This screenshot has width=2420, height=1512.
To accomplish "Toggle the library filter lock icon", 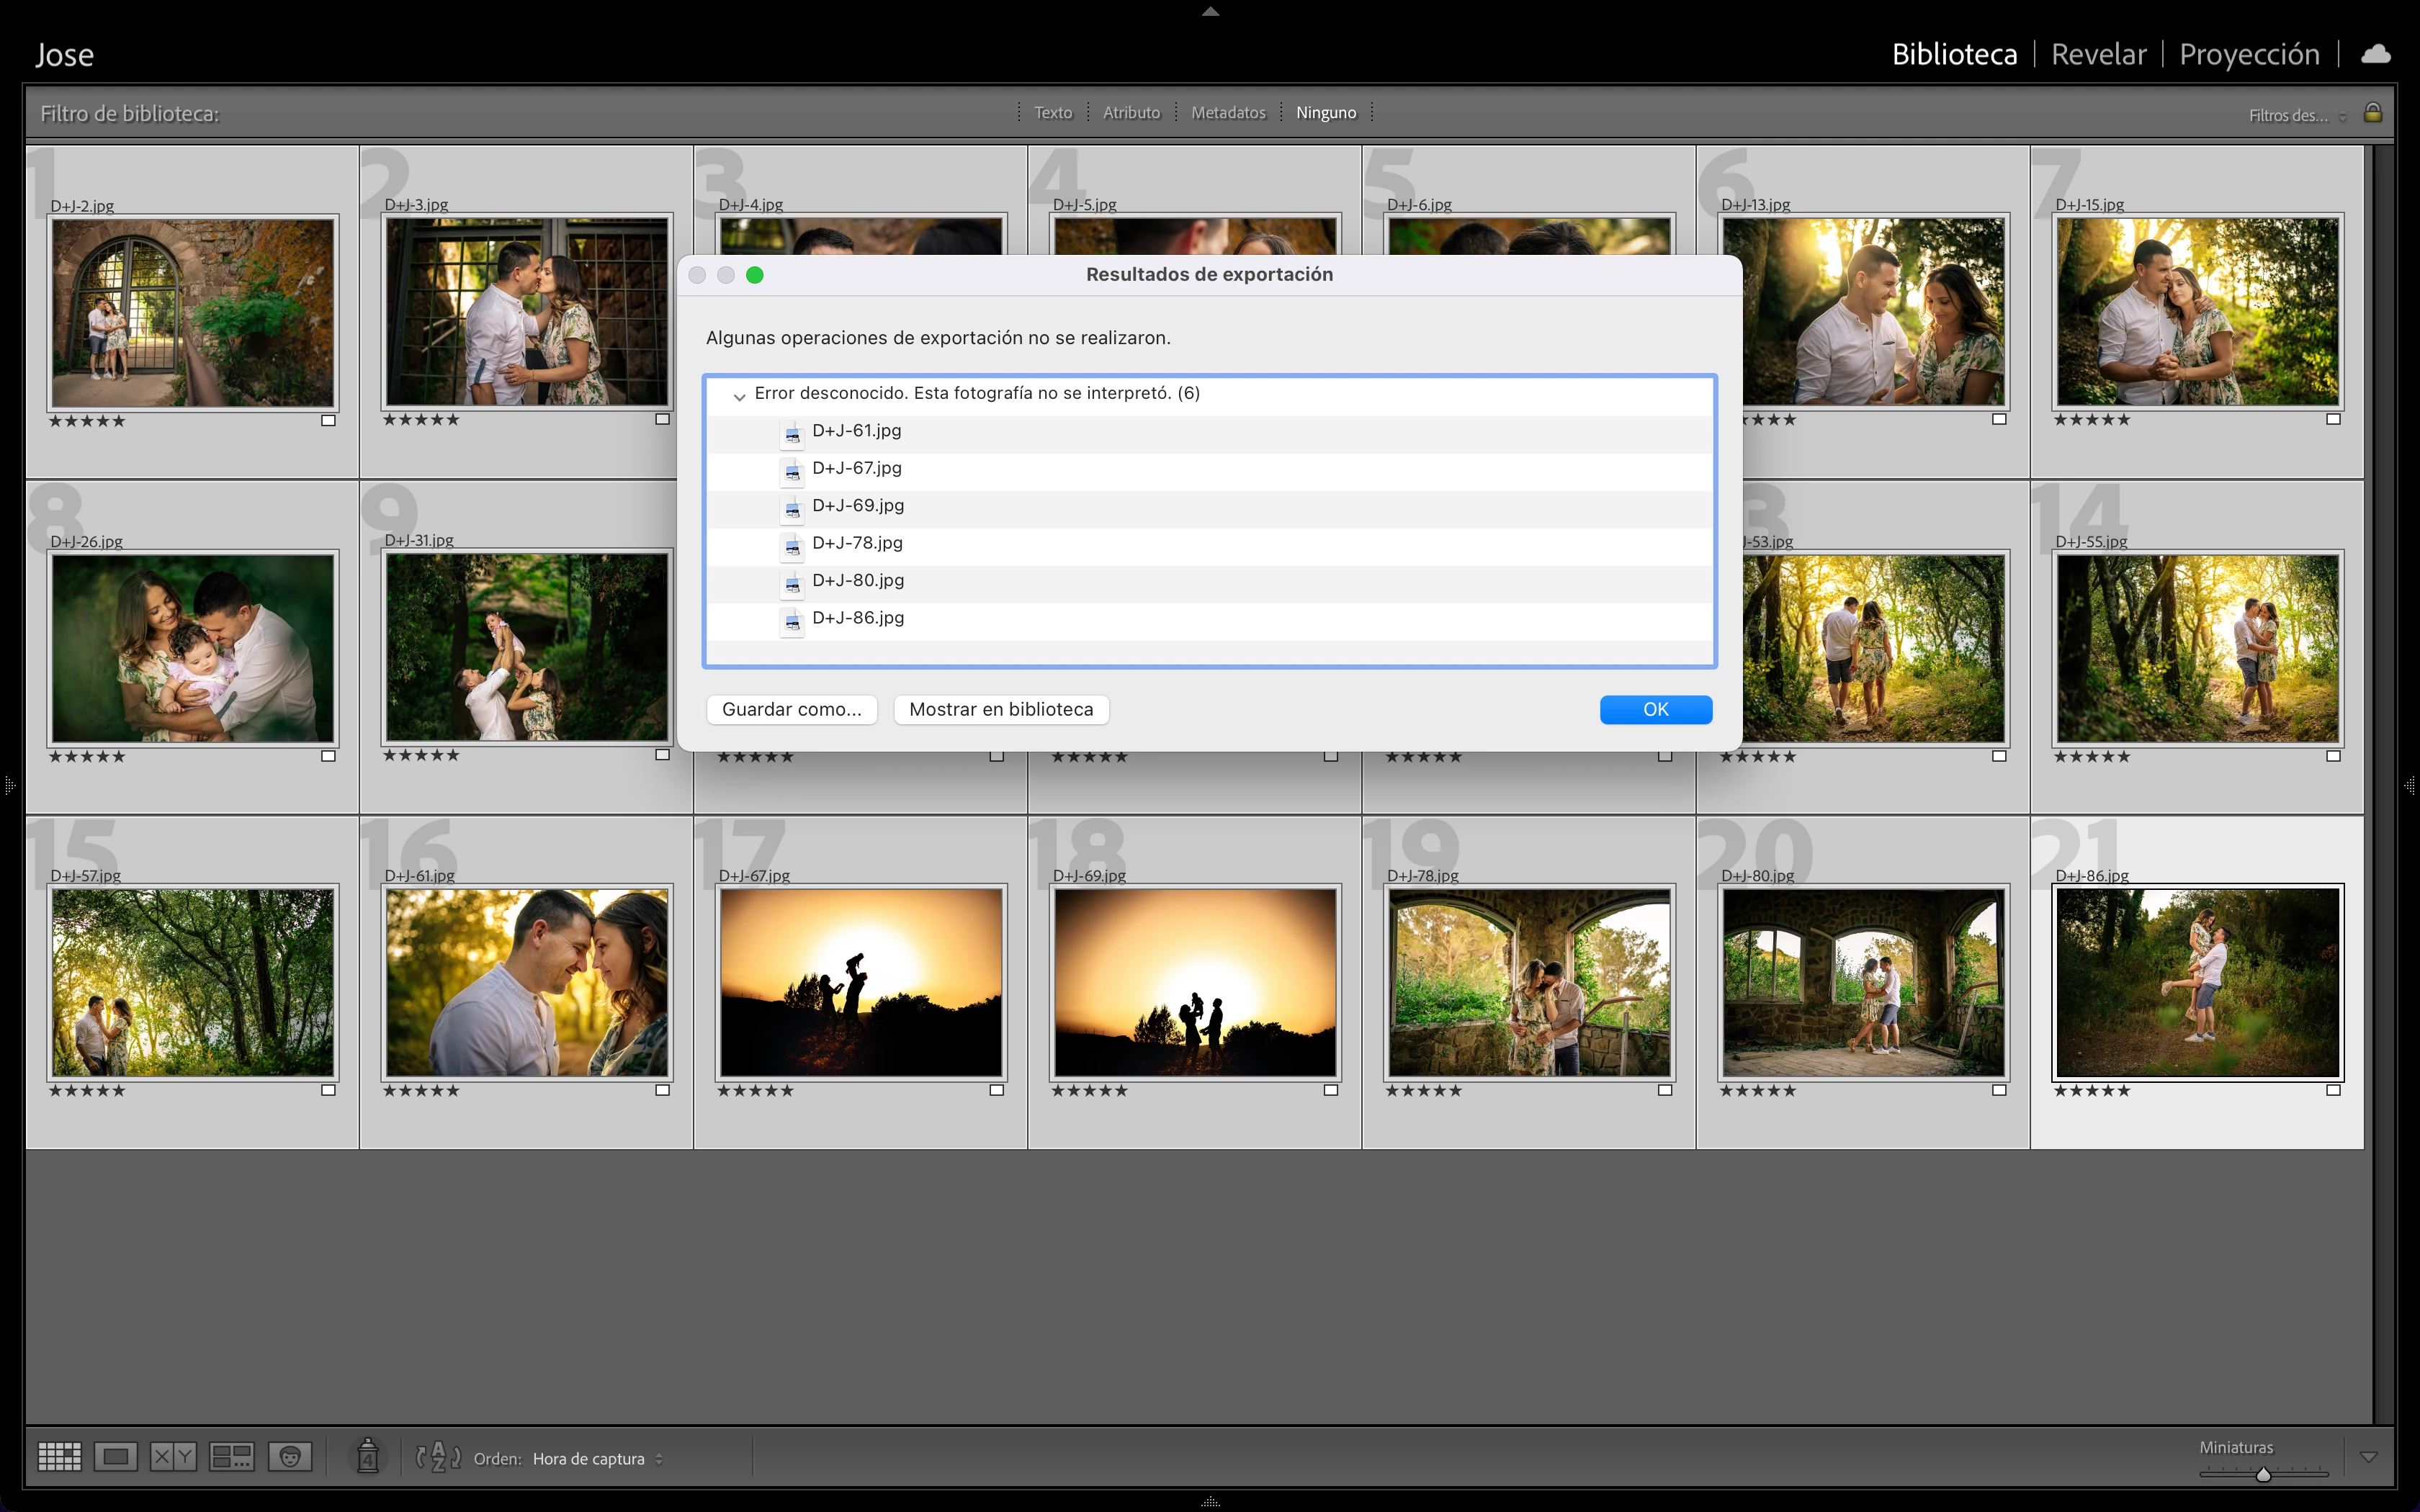I will point(2372,113).
